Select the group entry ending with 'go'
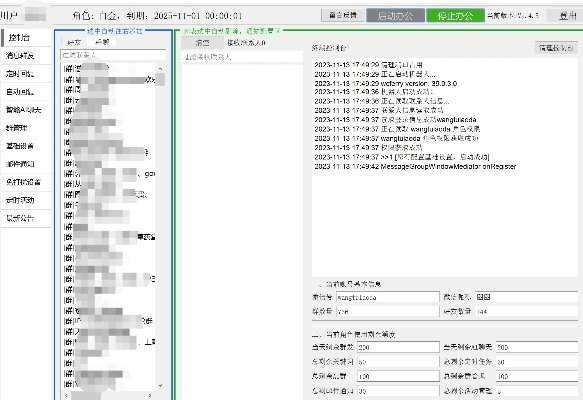This screenshot has height=400, width=583. 109,174
